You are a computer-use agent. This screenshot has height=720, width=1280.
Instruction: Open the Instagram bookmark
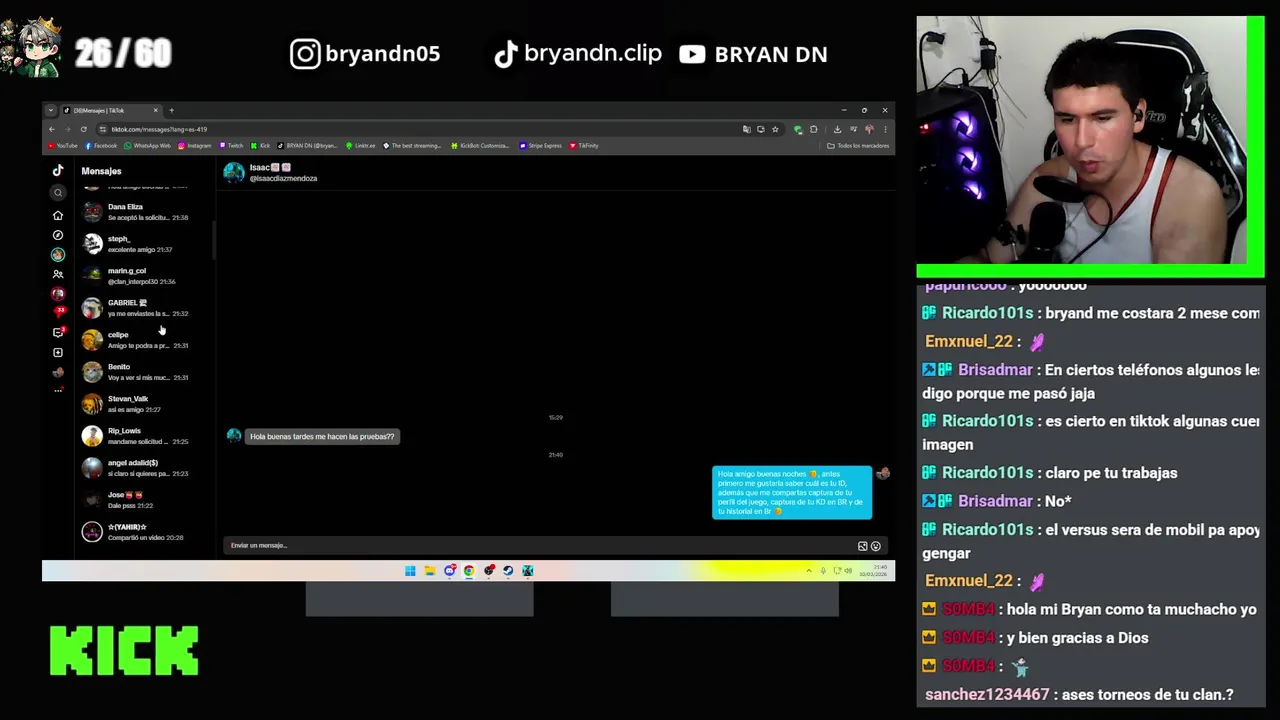(x=195, y=146)
